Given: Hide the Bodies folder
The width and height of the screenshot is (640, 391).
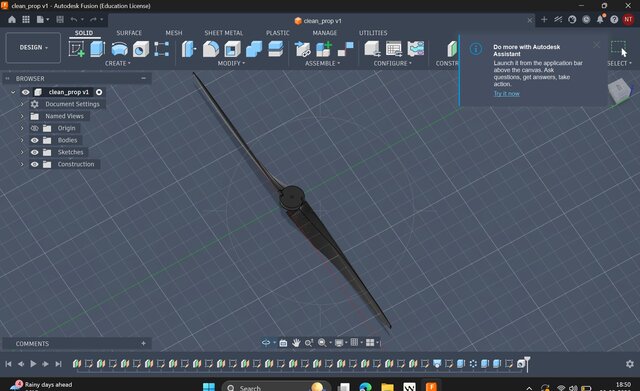Looking at the screenshot, I should (x=35, y=140).
